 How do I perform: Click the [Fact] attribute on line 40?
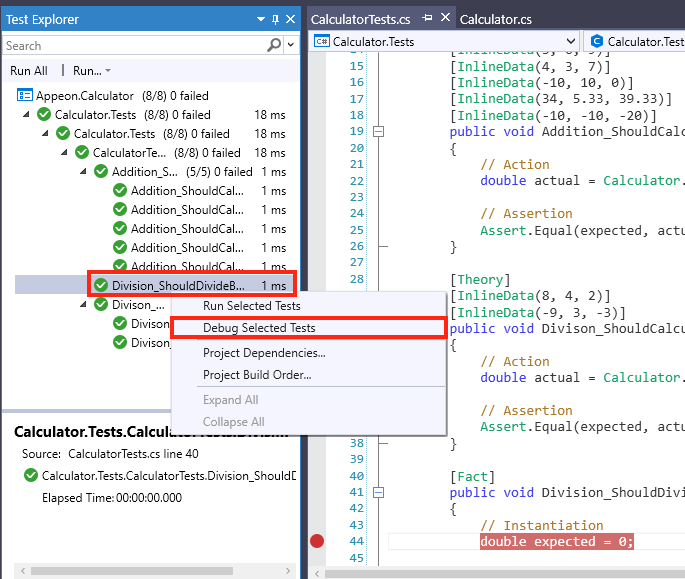tap(473, 476)
